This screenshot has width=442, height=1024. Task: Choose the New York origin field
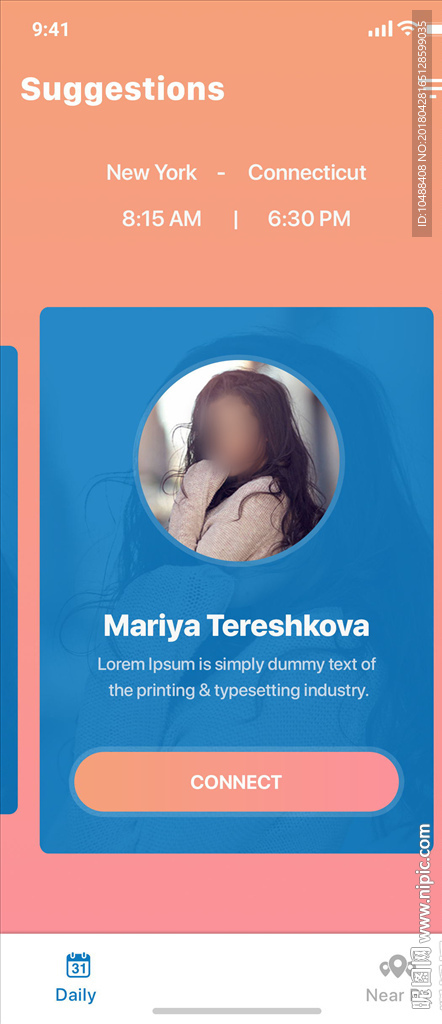tap(151, 172)
